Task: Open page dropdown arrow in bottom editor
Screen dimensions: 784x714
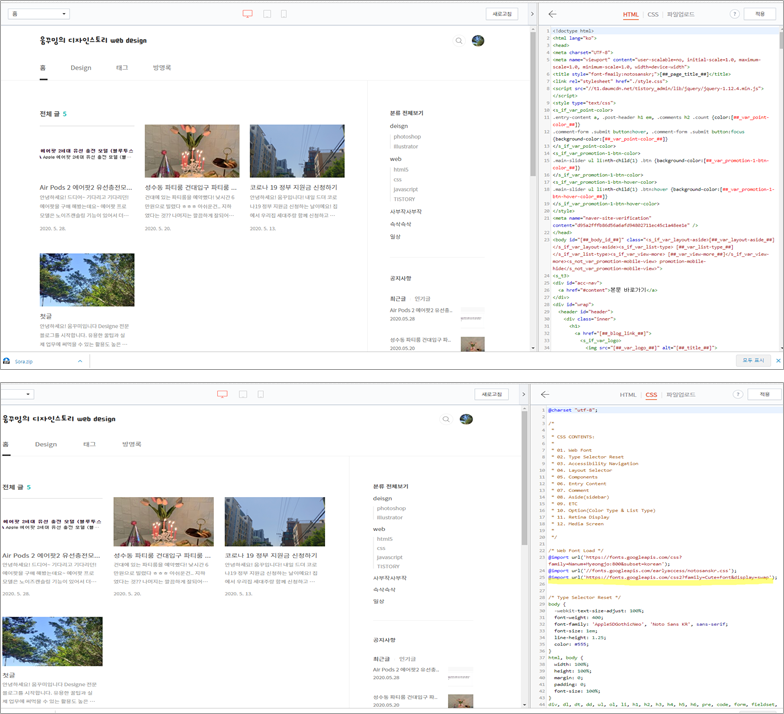Action: pos(28,394)
